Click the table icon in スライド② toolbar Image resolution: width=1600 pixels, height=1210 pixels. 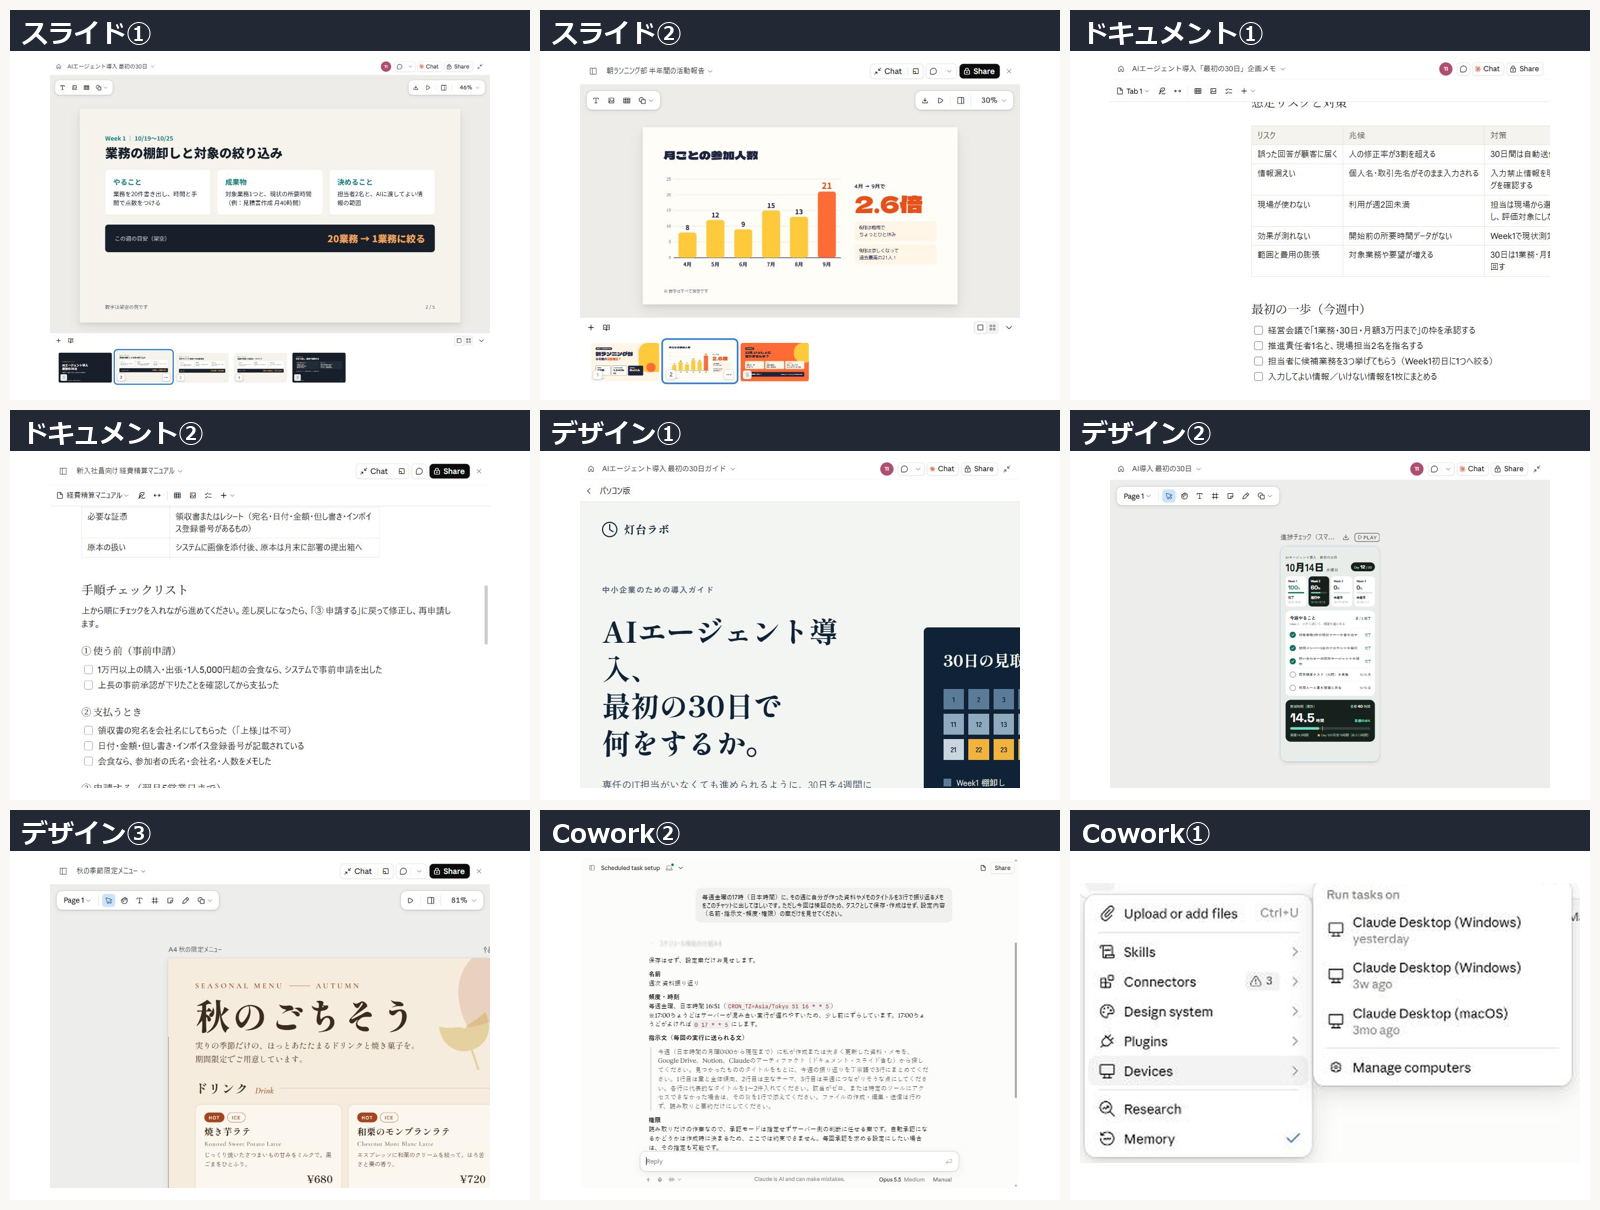(627, 101)
